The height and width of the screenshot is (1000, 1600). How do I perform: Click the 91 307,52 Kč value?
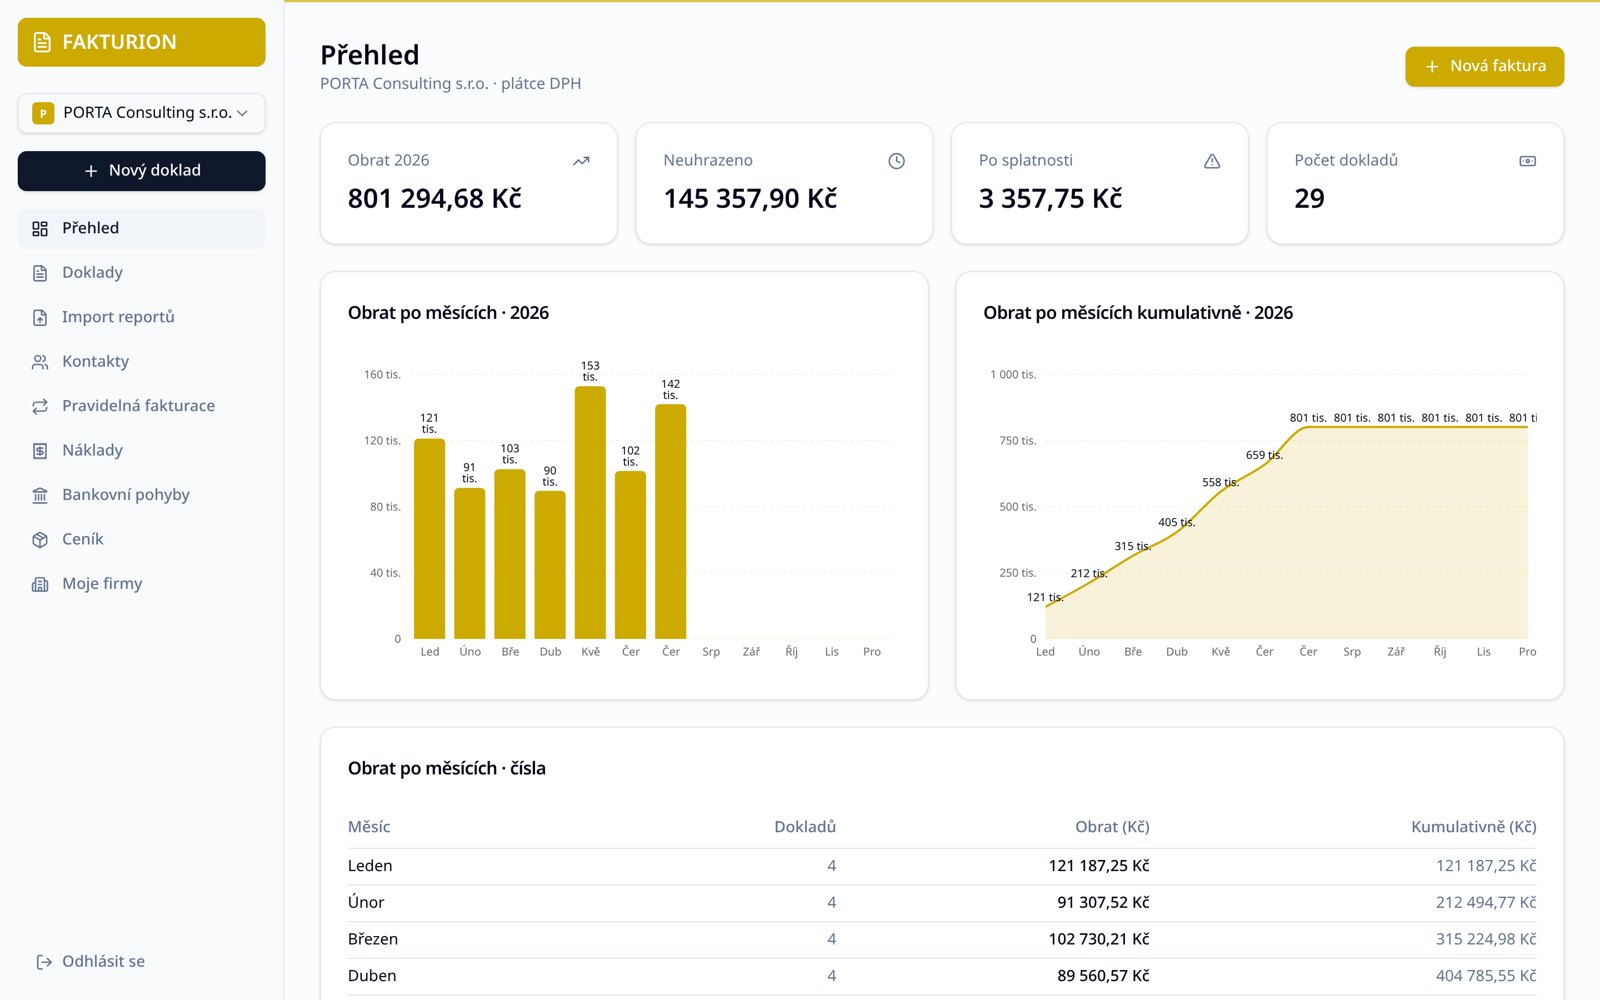pos(1103,903)
